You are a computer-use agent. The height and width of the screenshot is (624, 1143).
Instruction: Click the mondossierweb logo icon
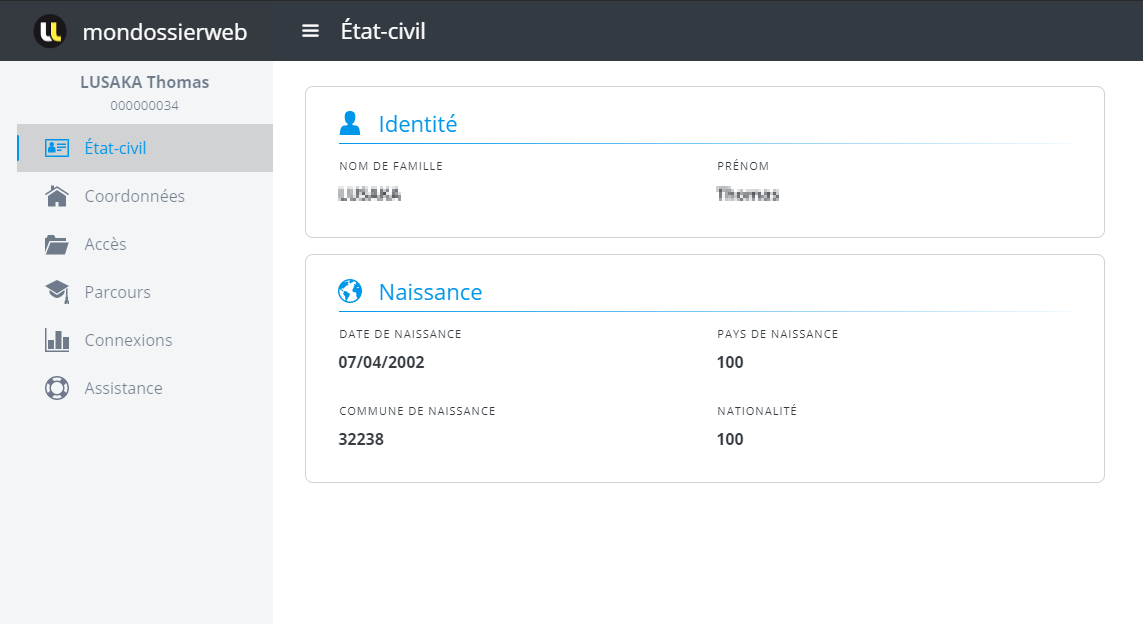[50, 31]
